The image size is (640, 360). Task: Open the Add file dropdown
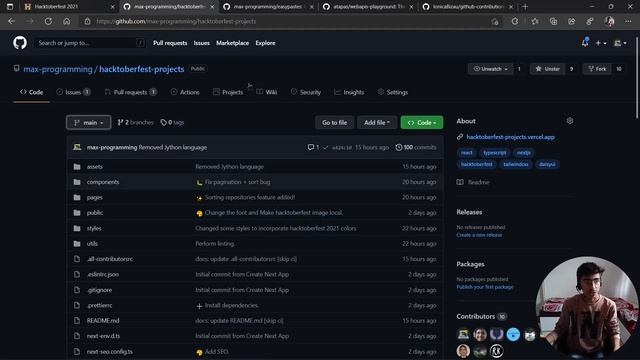point(377,122)
